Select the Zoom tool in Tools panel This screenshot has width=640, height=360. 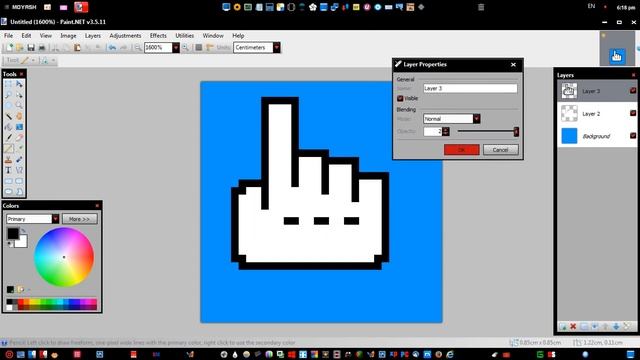pos(19,105)
